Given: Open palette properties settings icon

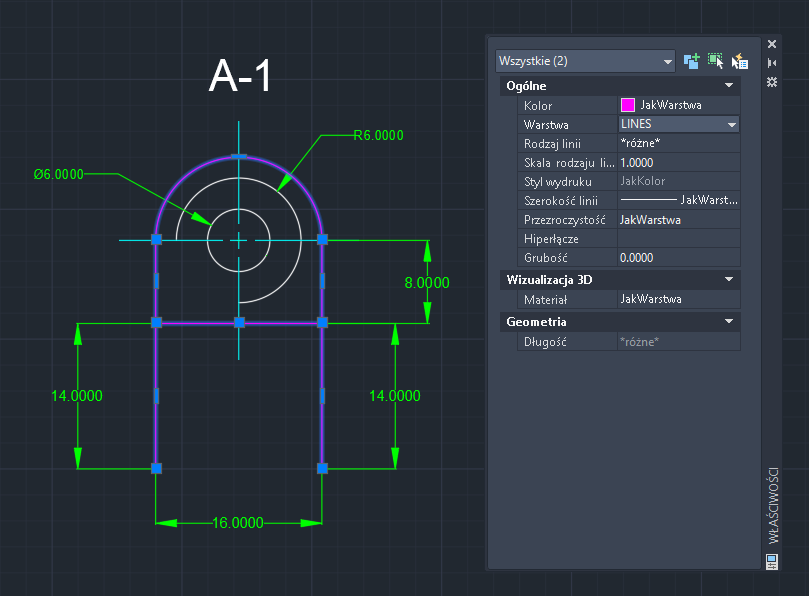Looking at the screenshot, I should pos(772,82).
